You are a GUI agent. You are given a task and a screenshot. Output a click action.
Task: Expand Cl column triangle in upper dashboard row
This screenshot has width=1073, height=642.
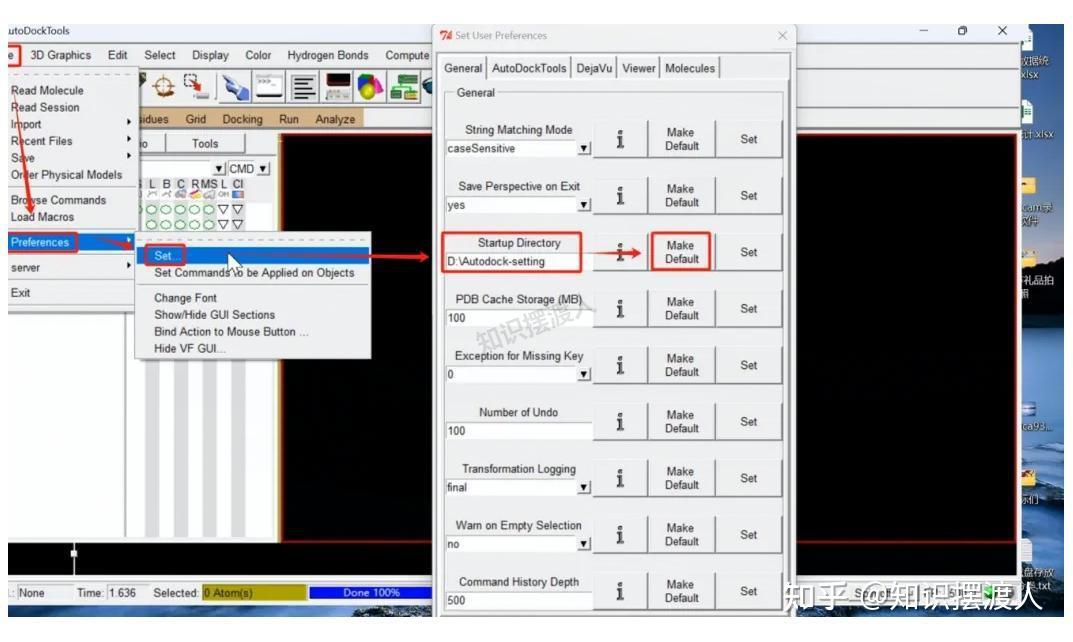(x=237, y=209)
